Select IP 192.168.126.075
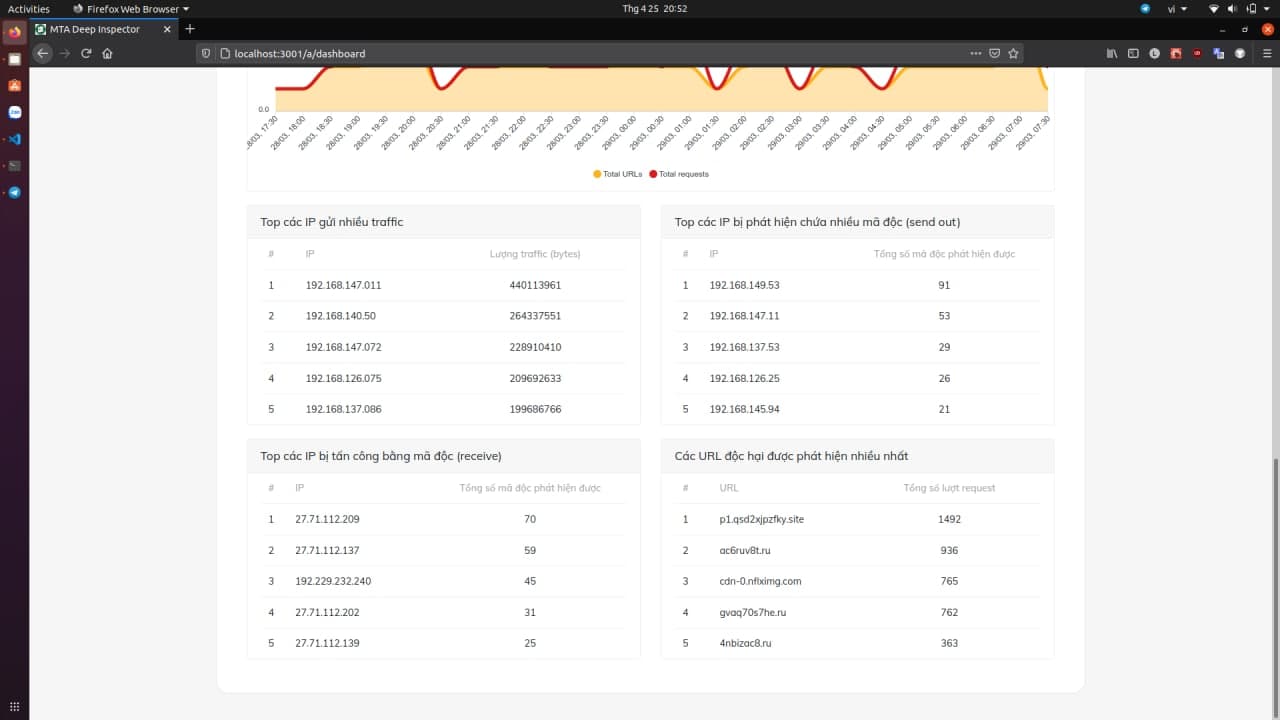Image resolution: width=1280 pixels, height=720 pixels. click(343, 378)
